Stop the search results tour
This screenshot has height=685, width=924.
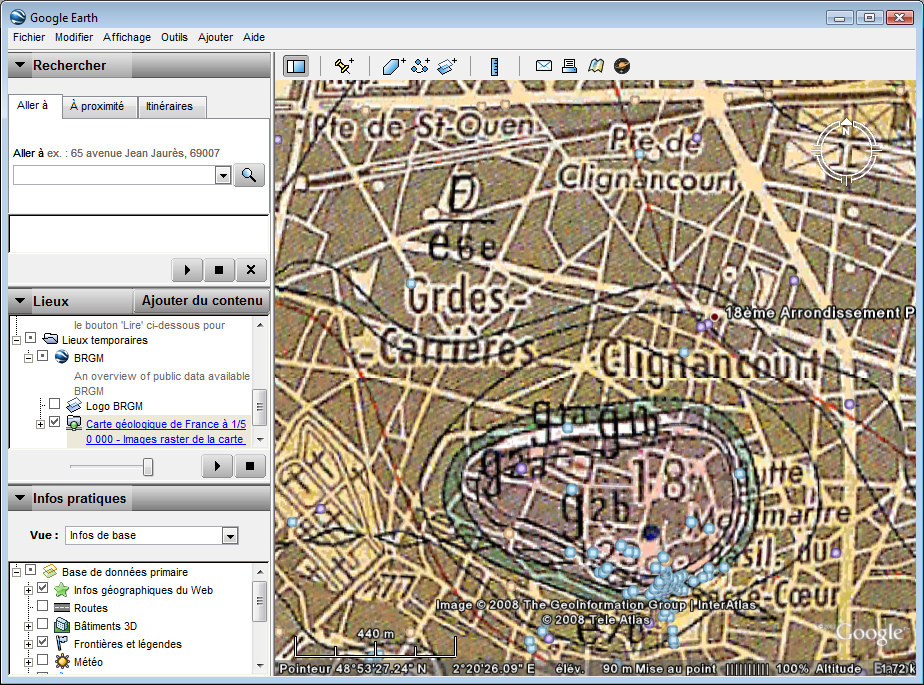click(219, 270)
